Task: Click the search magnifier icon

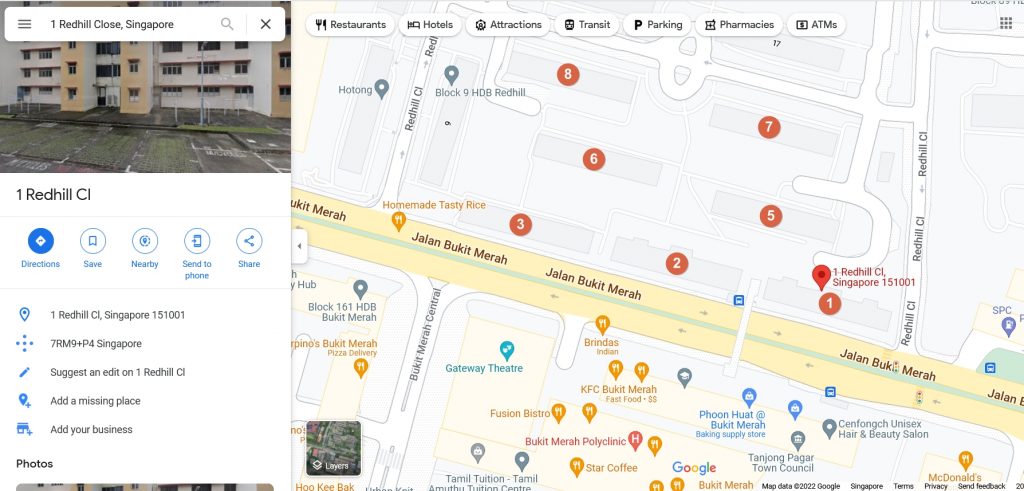Action: (227, 24)
